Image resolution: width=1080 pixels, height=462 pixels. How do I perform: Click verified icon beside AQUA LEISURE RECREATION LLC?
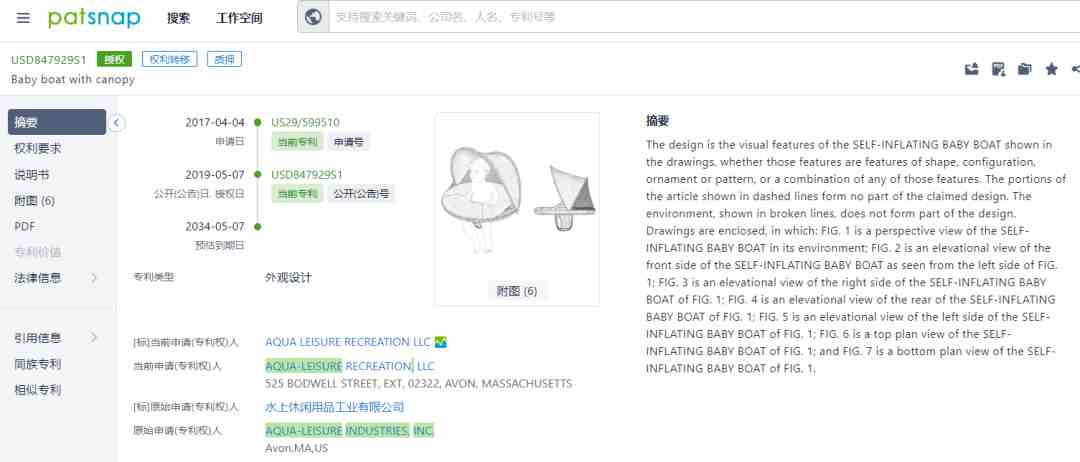click(x=442, y=342)
